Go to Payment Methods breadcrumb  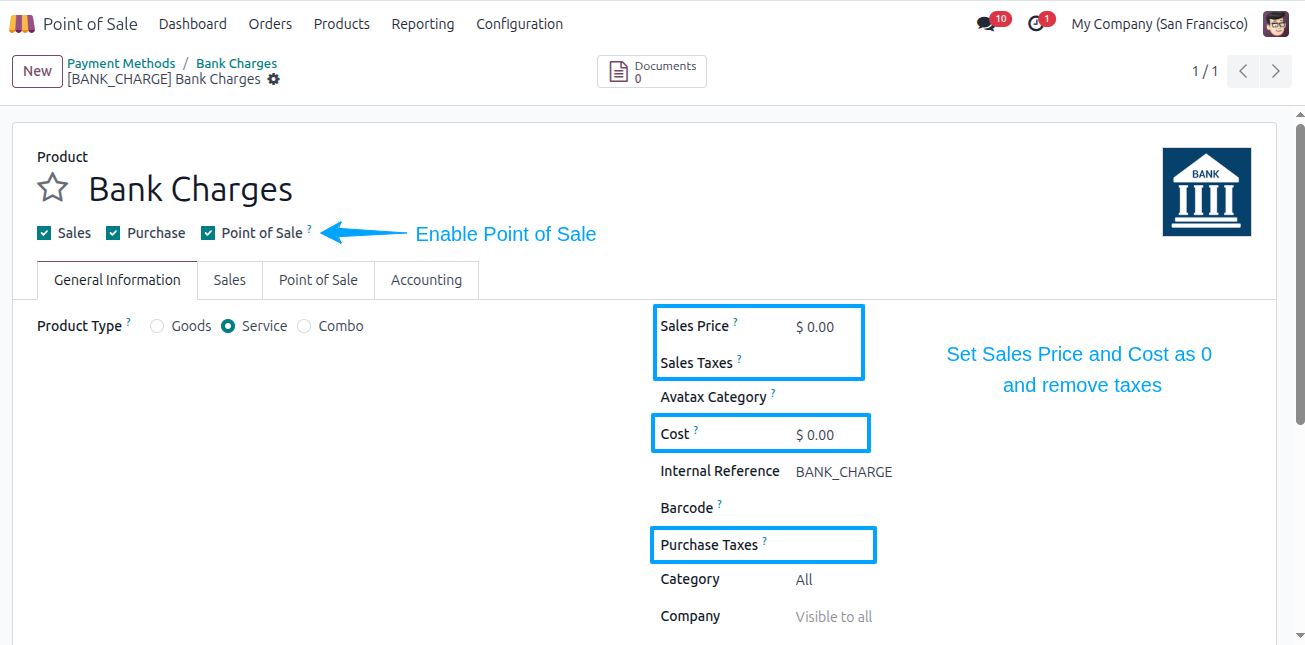121,63
